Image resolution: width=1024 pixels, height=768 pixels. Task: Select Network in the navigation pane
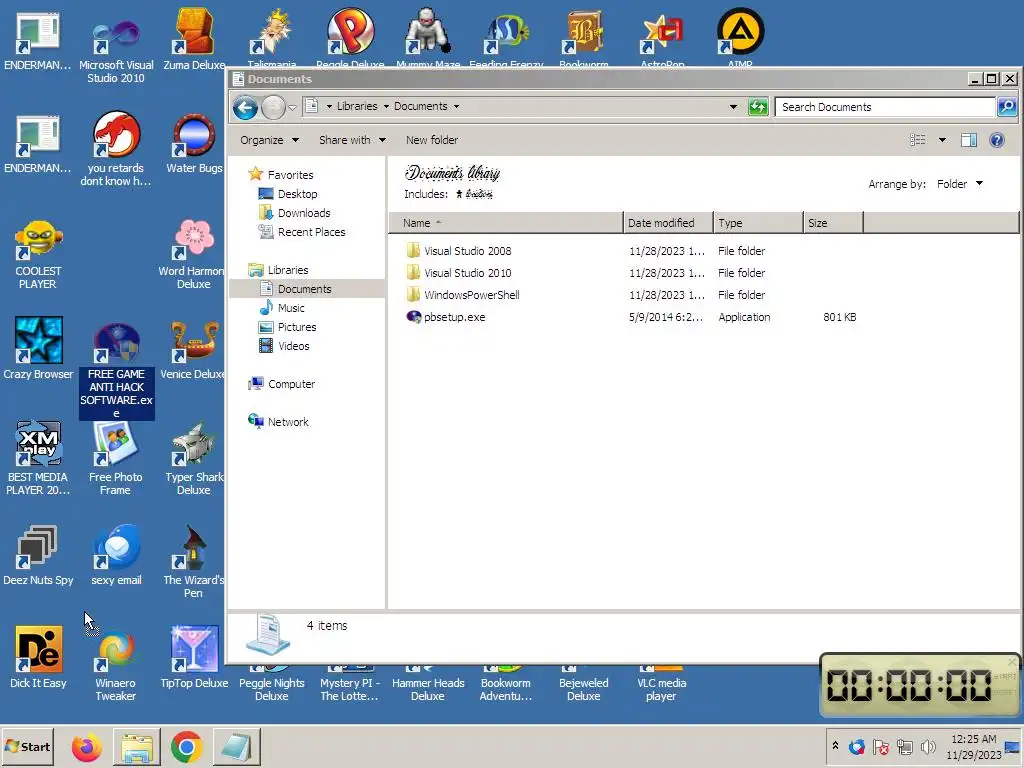[278, 422]
